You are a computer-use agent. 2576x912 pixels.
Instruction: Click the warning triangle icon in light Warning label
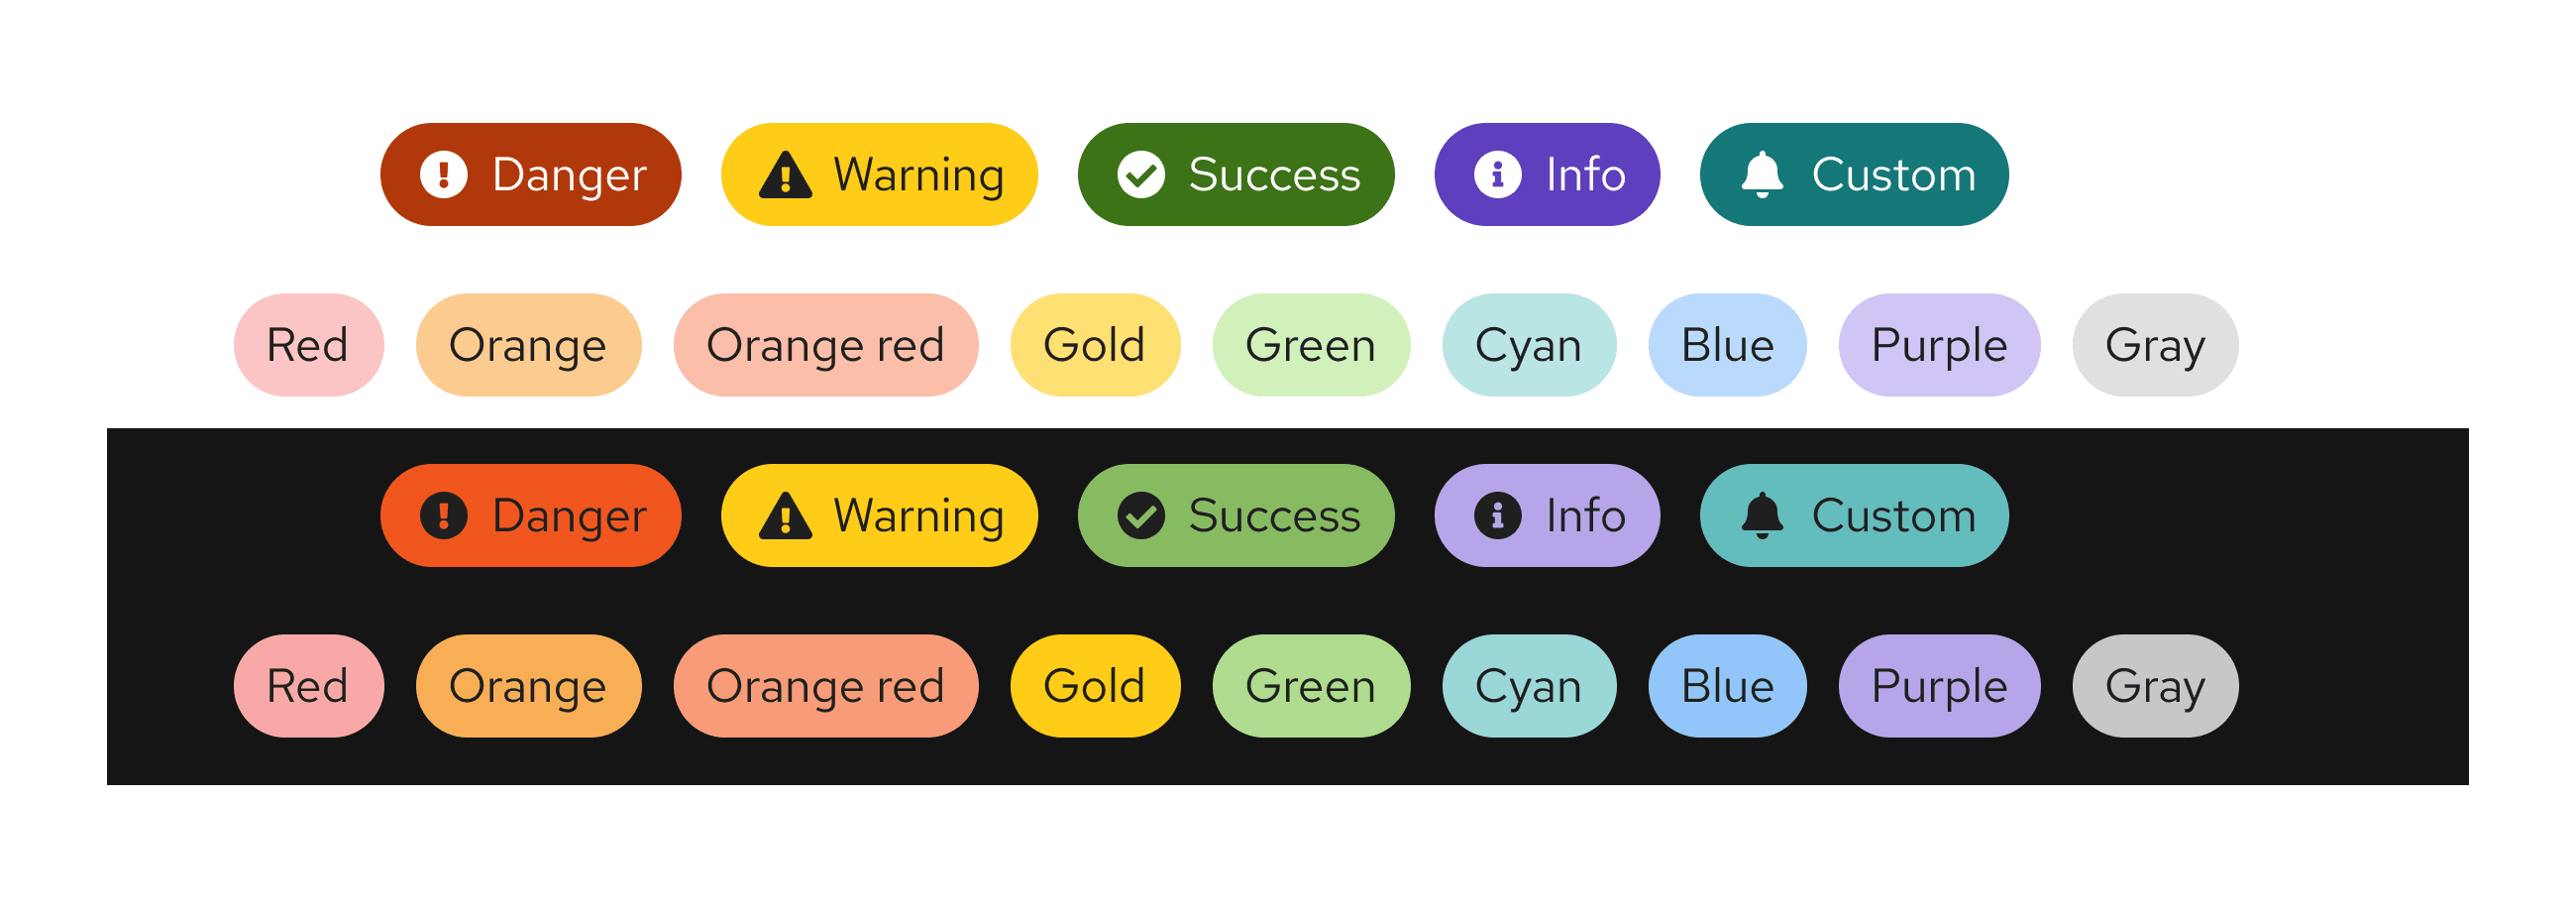(x=785, y=176)
